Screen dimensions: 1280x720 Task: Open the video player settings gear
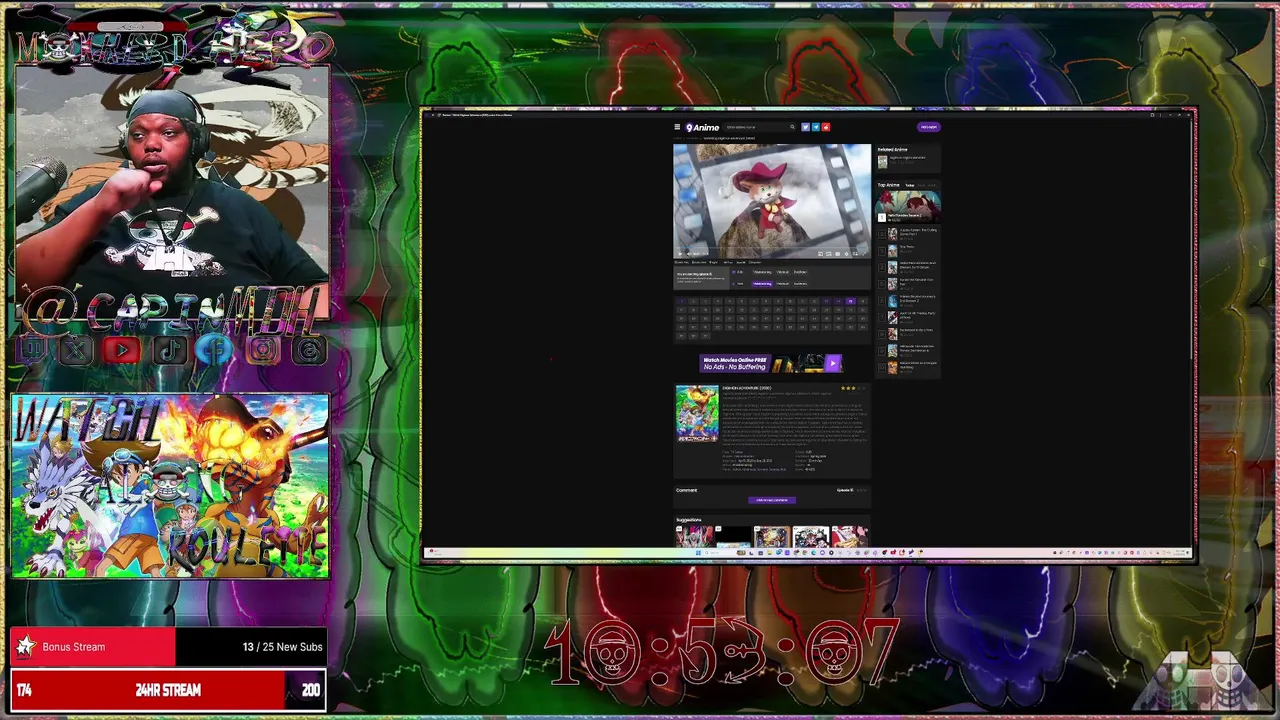846,254
